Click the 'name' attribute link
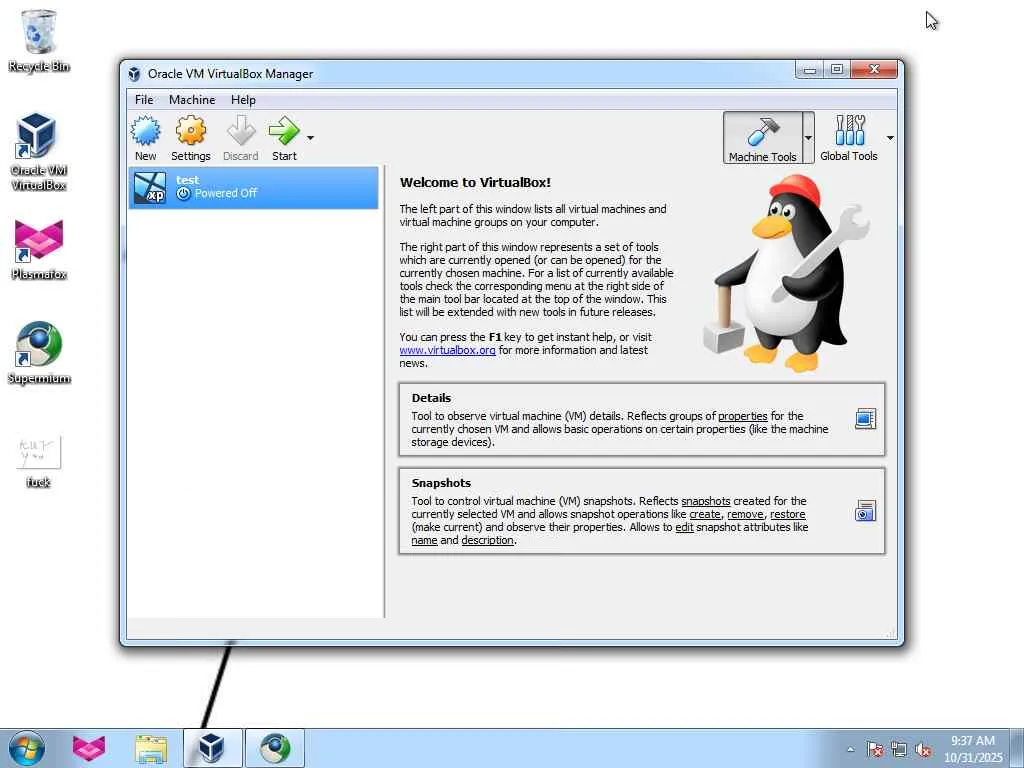 (x=424, y=540)
